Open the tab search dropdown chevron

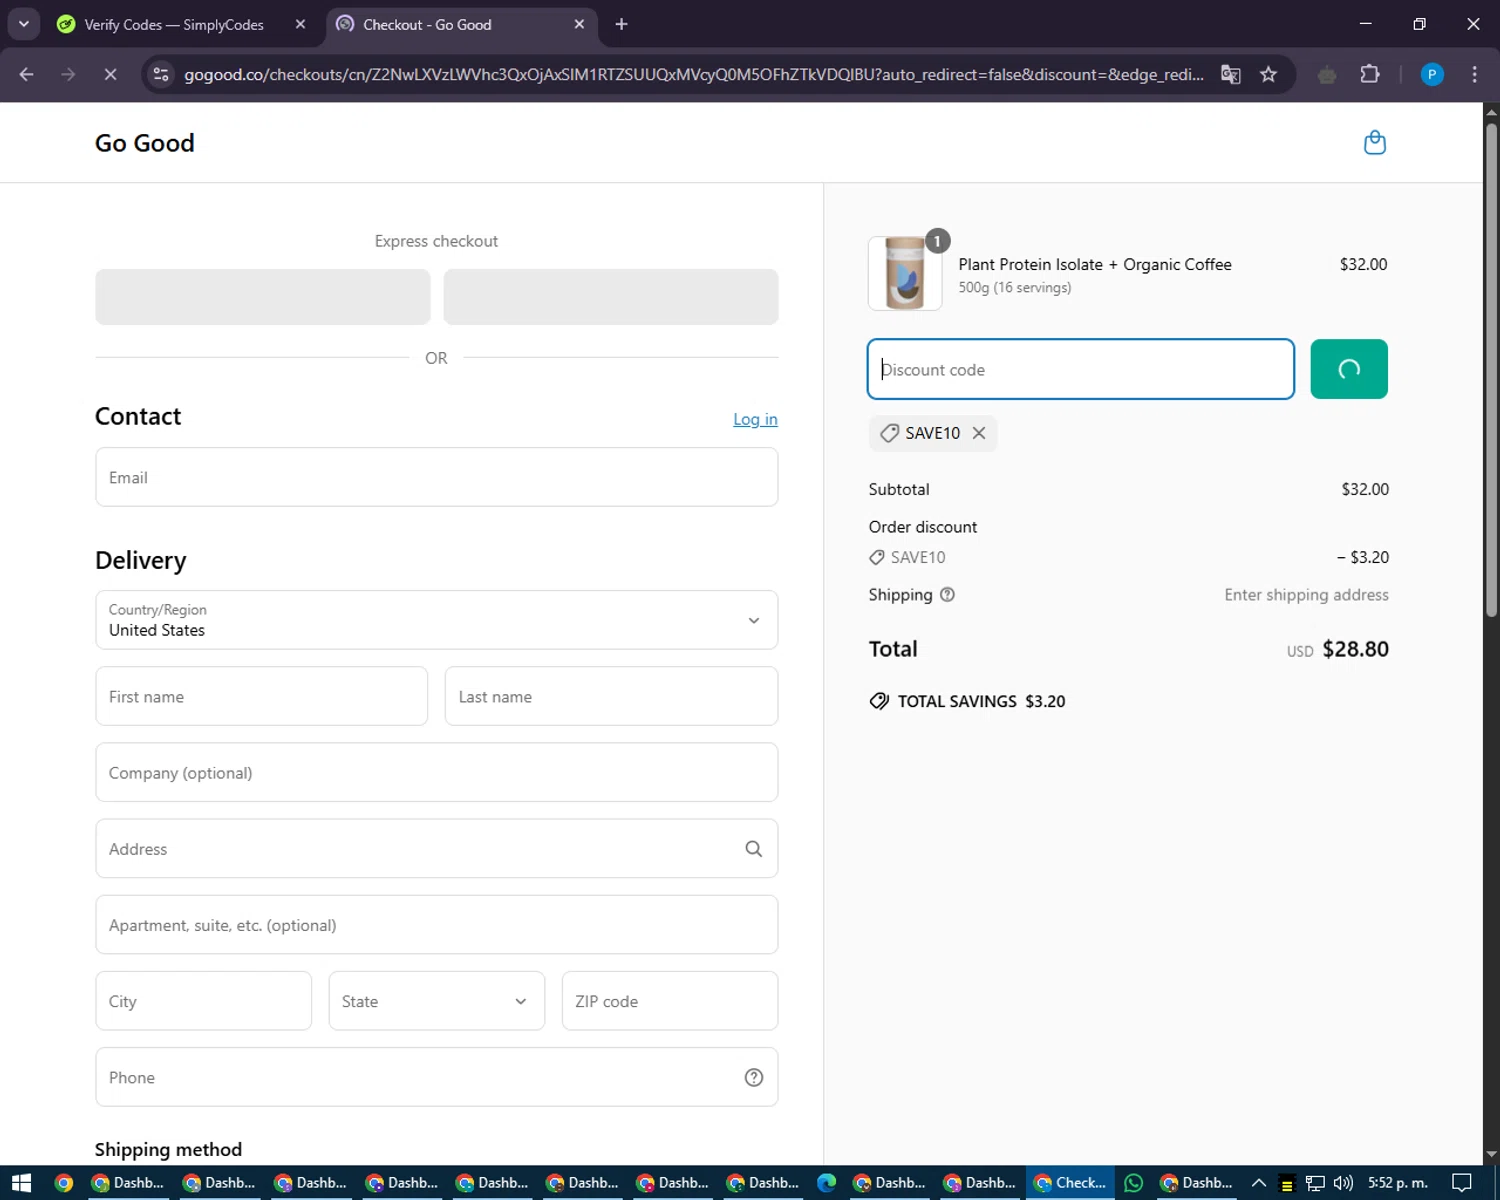(23, 24)
